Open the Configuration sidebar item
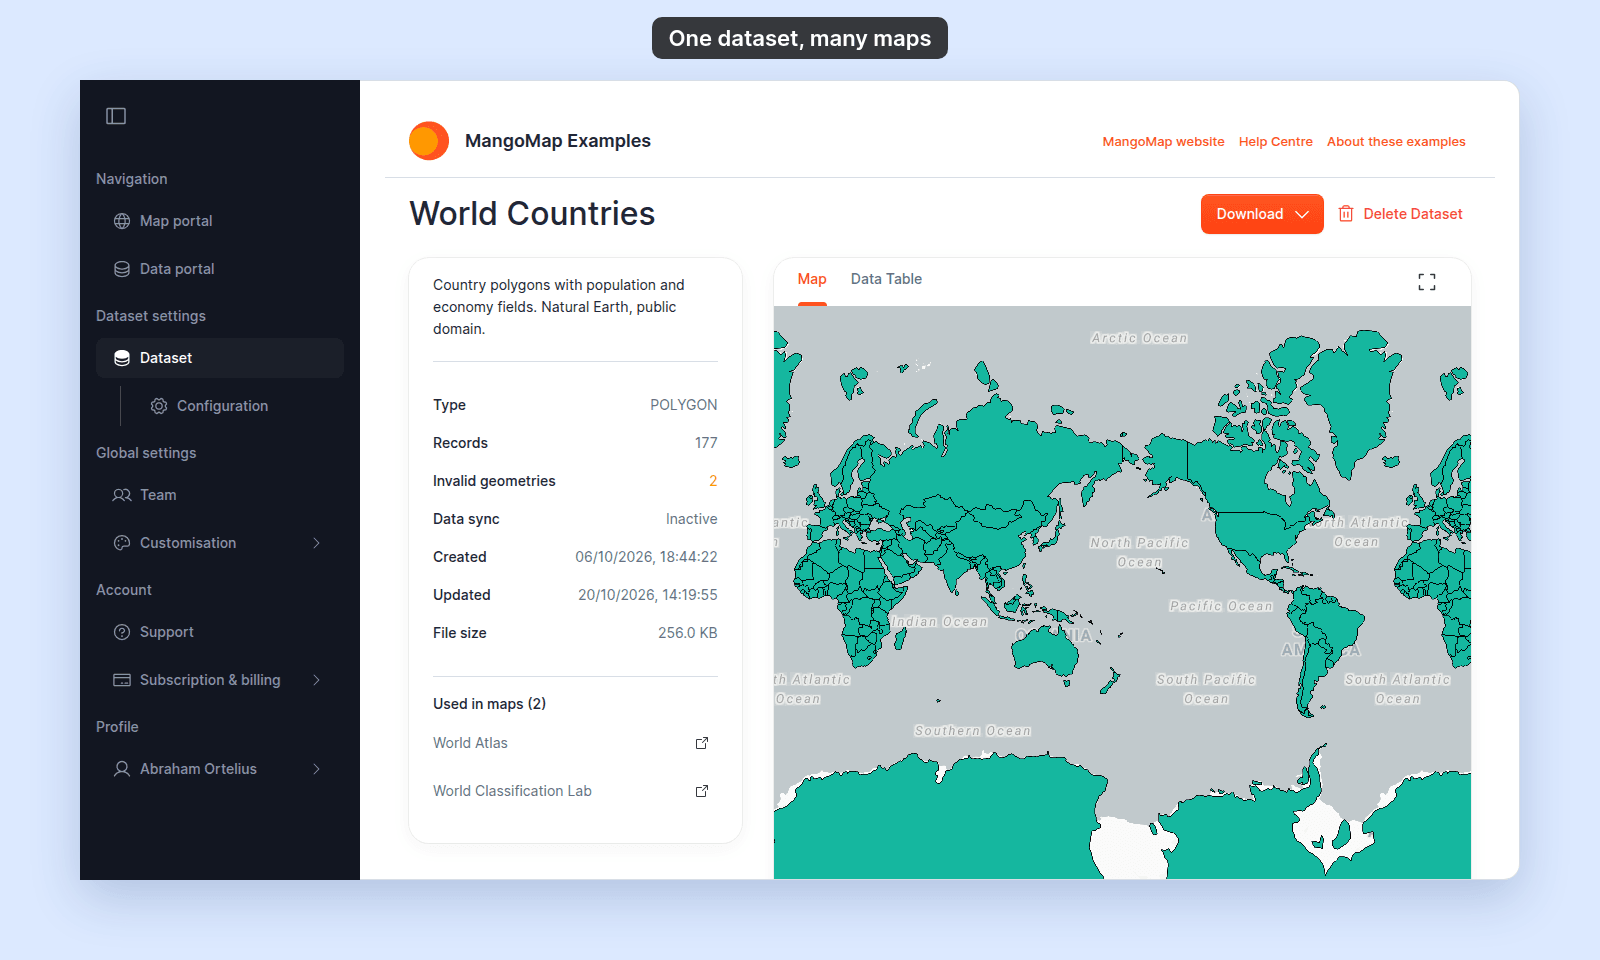Image resolution: width=1600 pixels, height=960 pixels. point(238,406)
